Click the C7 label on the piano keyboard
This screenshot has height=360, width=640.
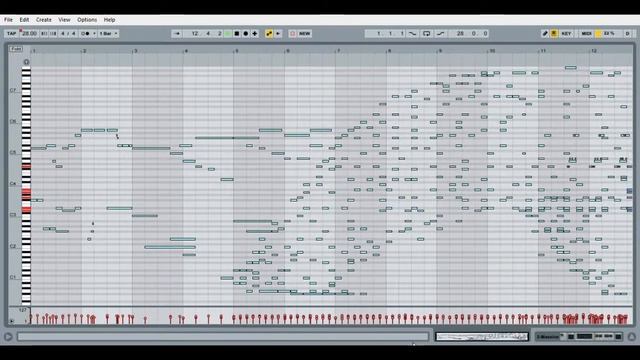[x=13, y=90]
